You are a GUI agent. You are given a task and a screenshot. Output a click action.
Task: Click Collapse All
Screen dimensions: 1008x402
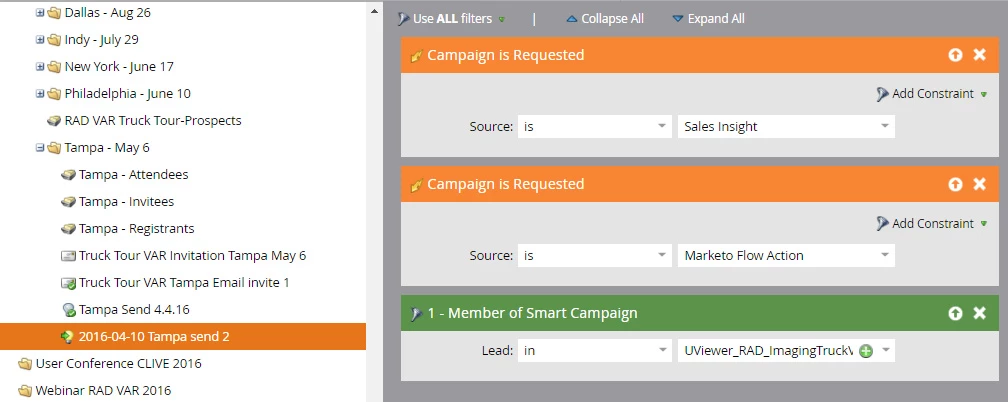(606, 19)
